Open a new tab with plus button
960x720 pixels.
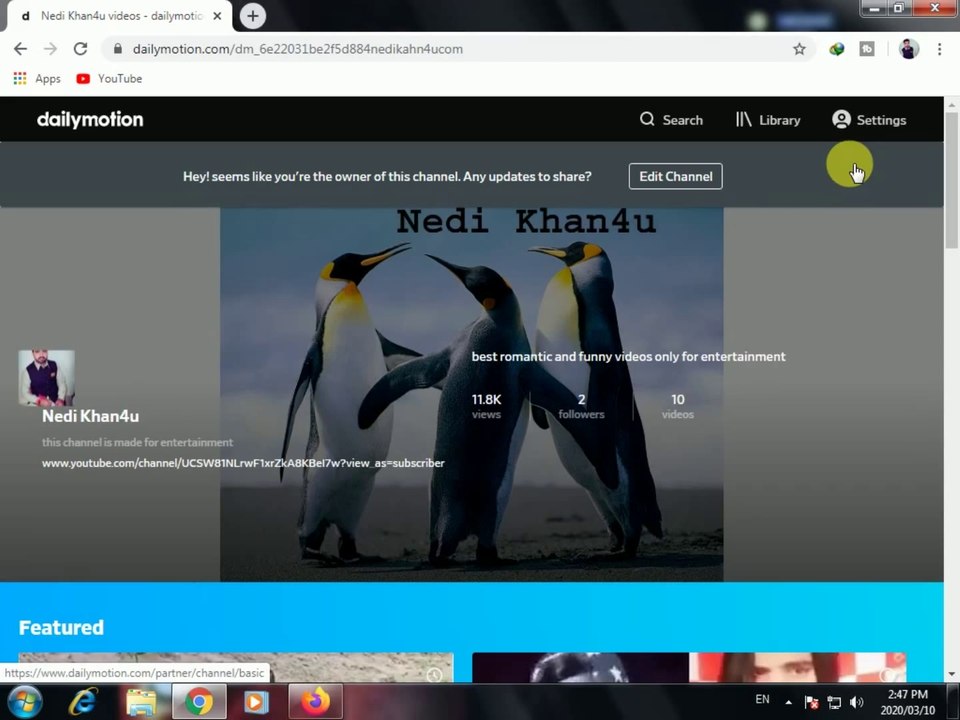click(x=252, y=16)
